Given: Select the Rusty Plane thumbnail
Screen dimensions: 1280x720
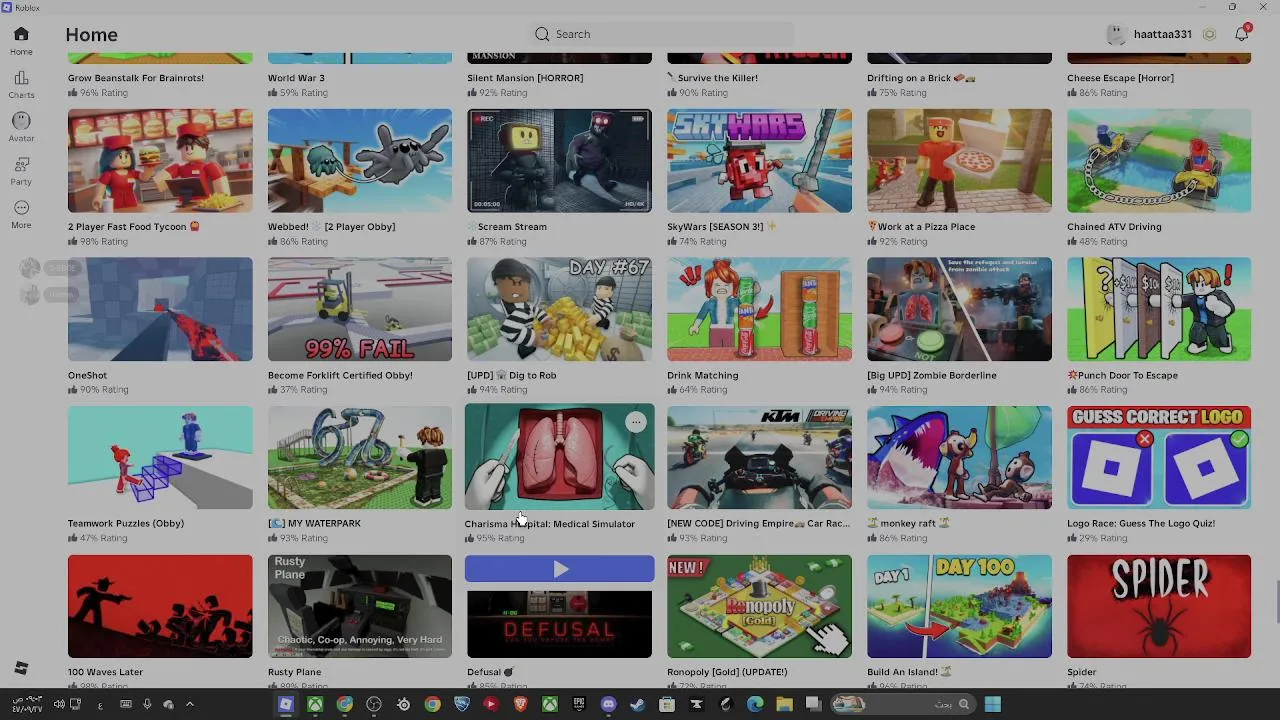Looking at the screenshot, I should click(x=360, y=606).
